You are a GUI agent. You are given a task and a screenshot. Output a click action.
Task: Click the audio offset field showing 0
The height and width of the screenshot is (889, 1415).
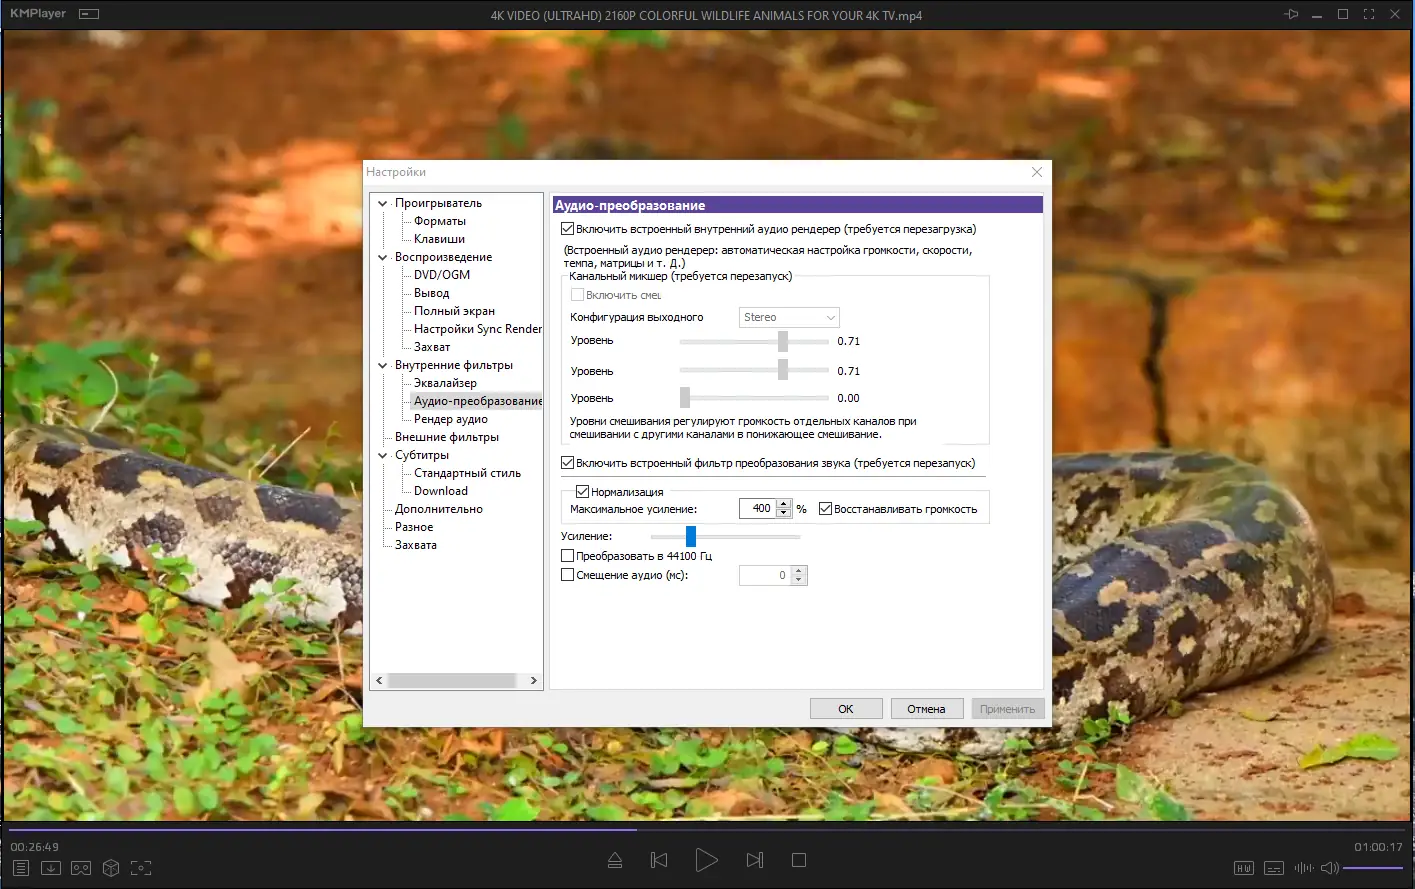pyautogui.click(x=765, y=575)
